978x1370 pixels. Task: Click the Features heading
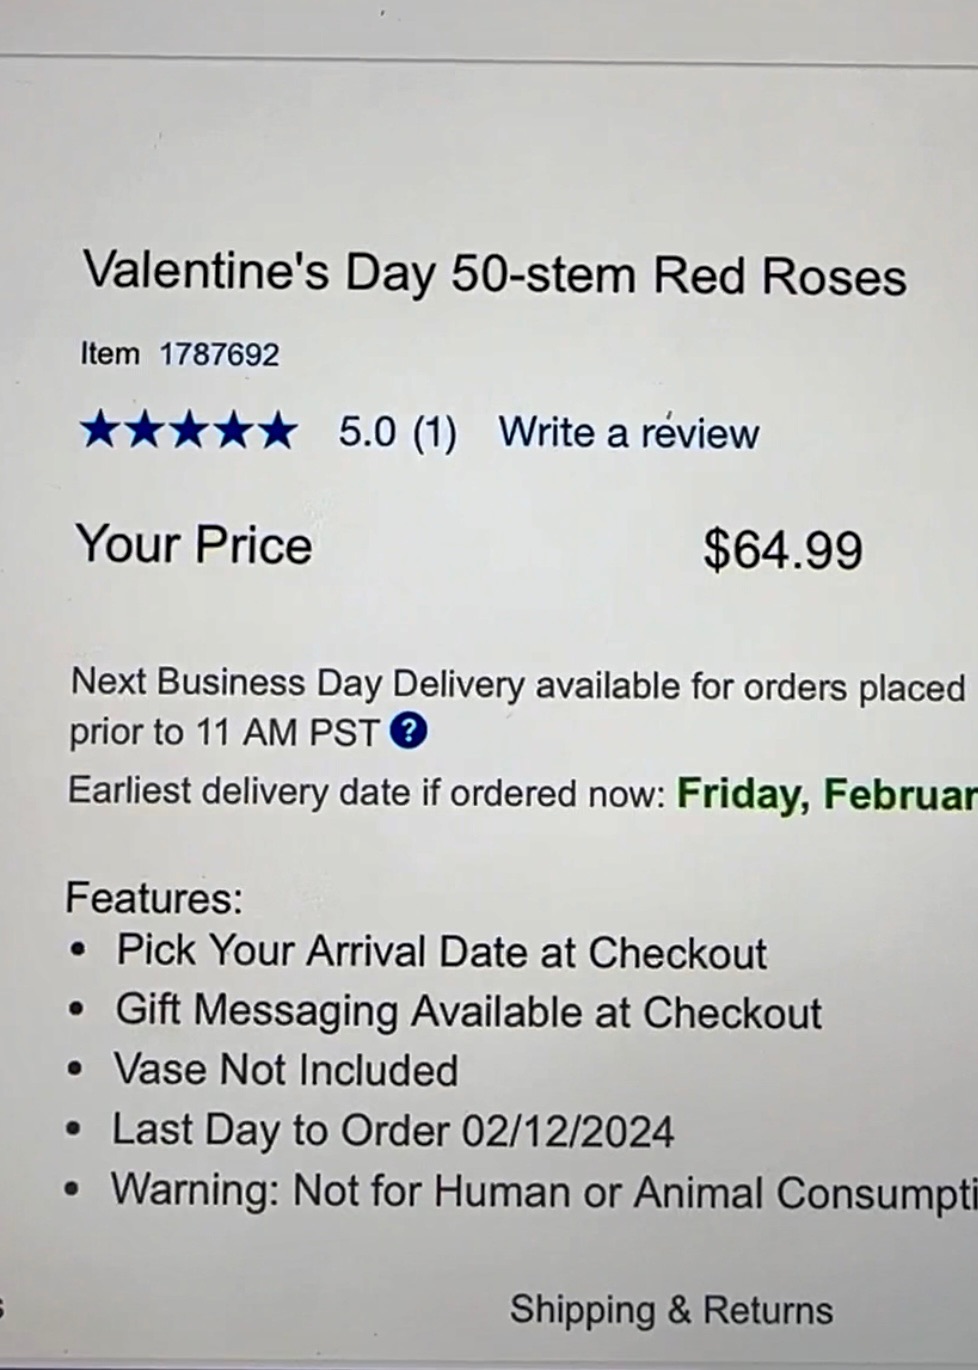[x=154, y=897]
